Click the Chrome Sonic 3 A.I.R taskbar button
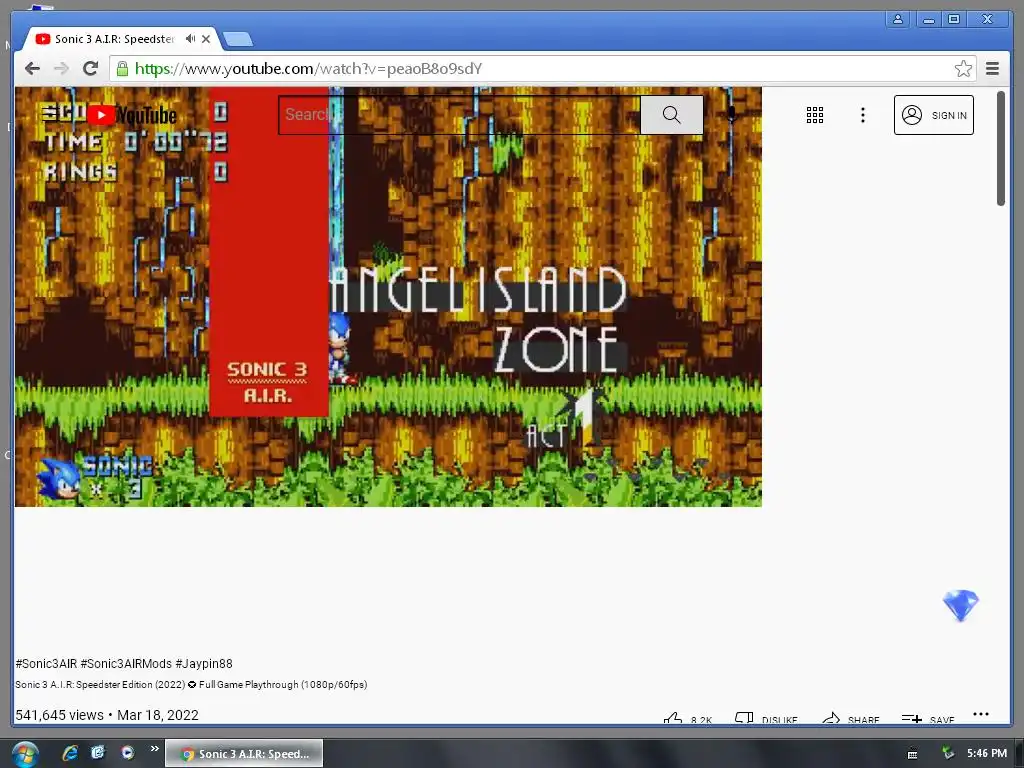Image resolution: width=1024 pixels, height=768 pixels. (x=244, y=754)
